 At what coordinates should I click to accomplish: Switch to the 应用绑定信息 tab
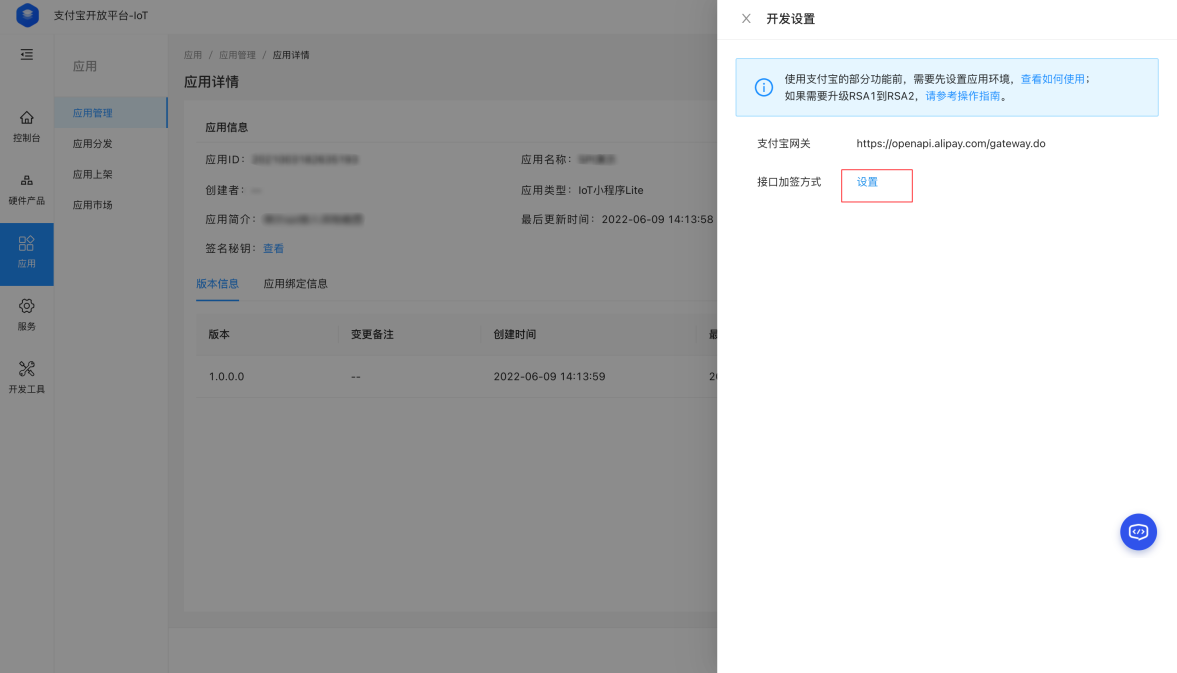295,284
